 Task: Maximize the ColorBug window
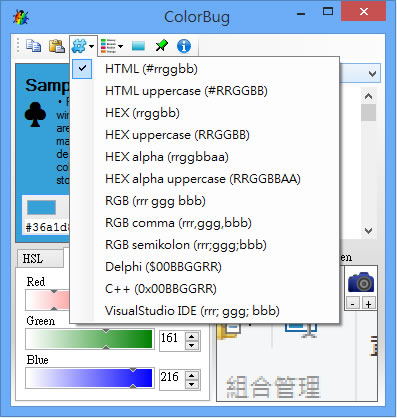[x=328, y=12]
